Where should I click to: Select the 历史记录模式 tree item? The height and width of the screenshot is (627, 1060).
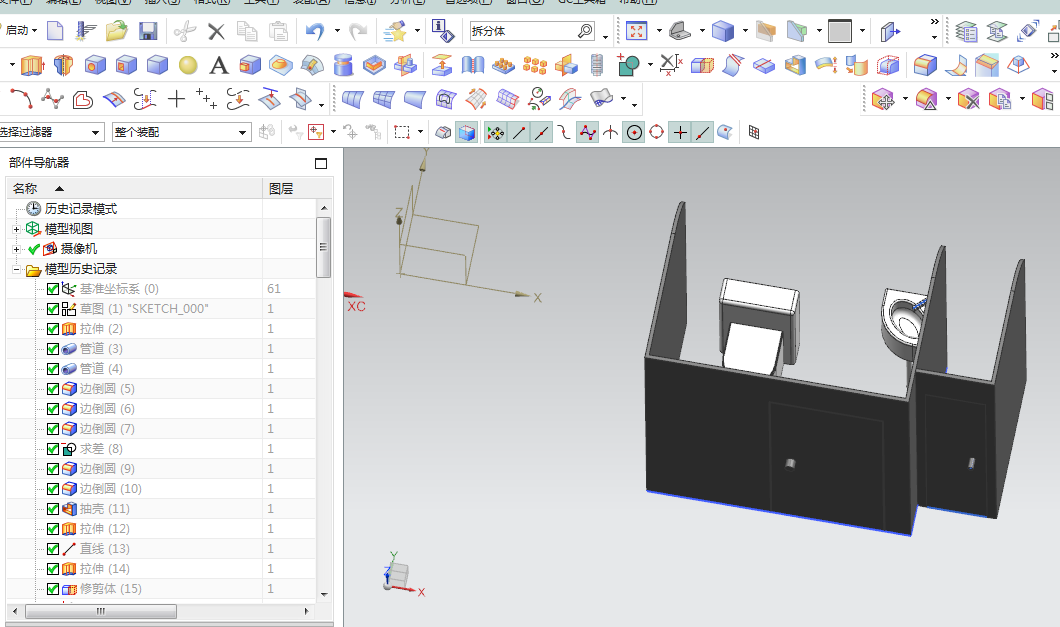(80, 209)
